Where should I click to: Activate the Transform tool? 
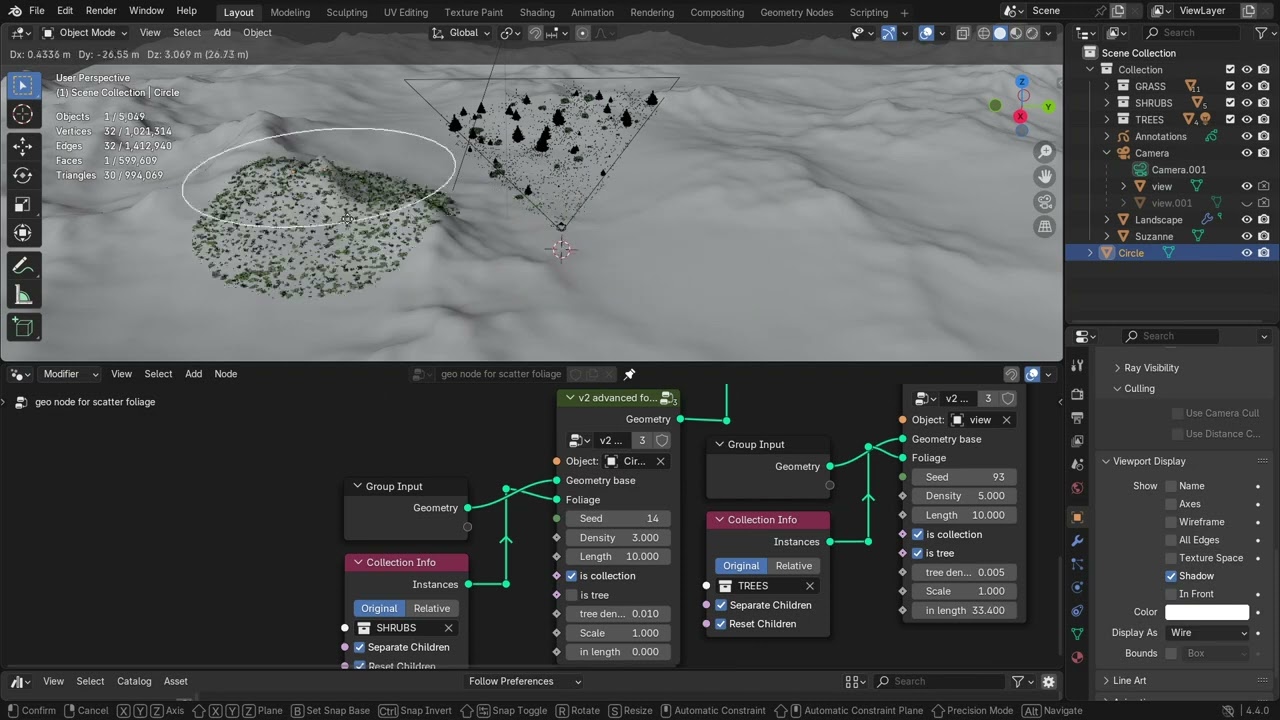[x=22, y=233]
